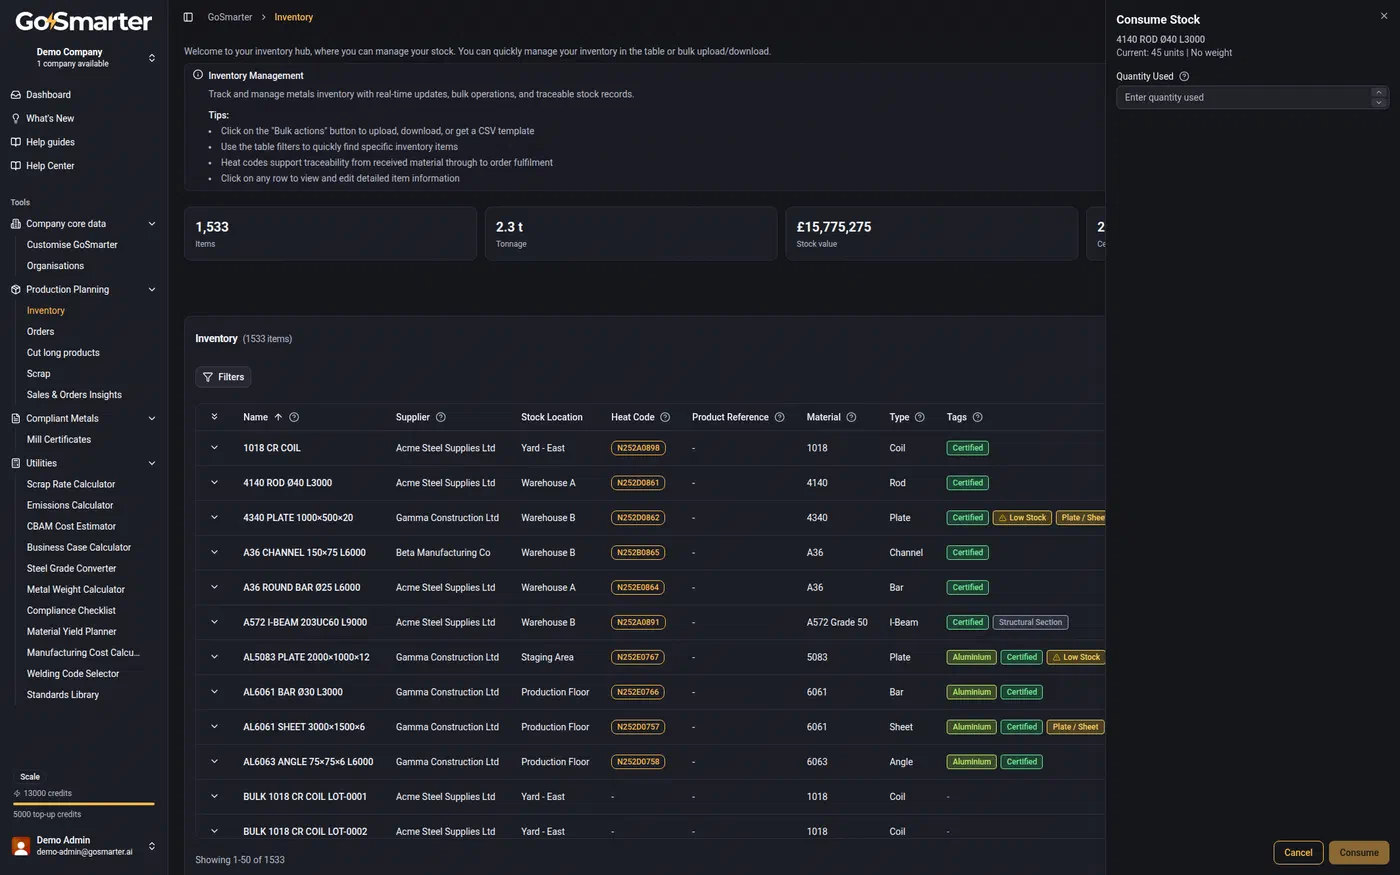The image size is (1400, 875).
Task: Click the GoSmarter logo
Action: [84, 21]
